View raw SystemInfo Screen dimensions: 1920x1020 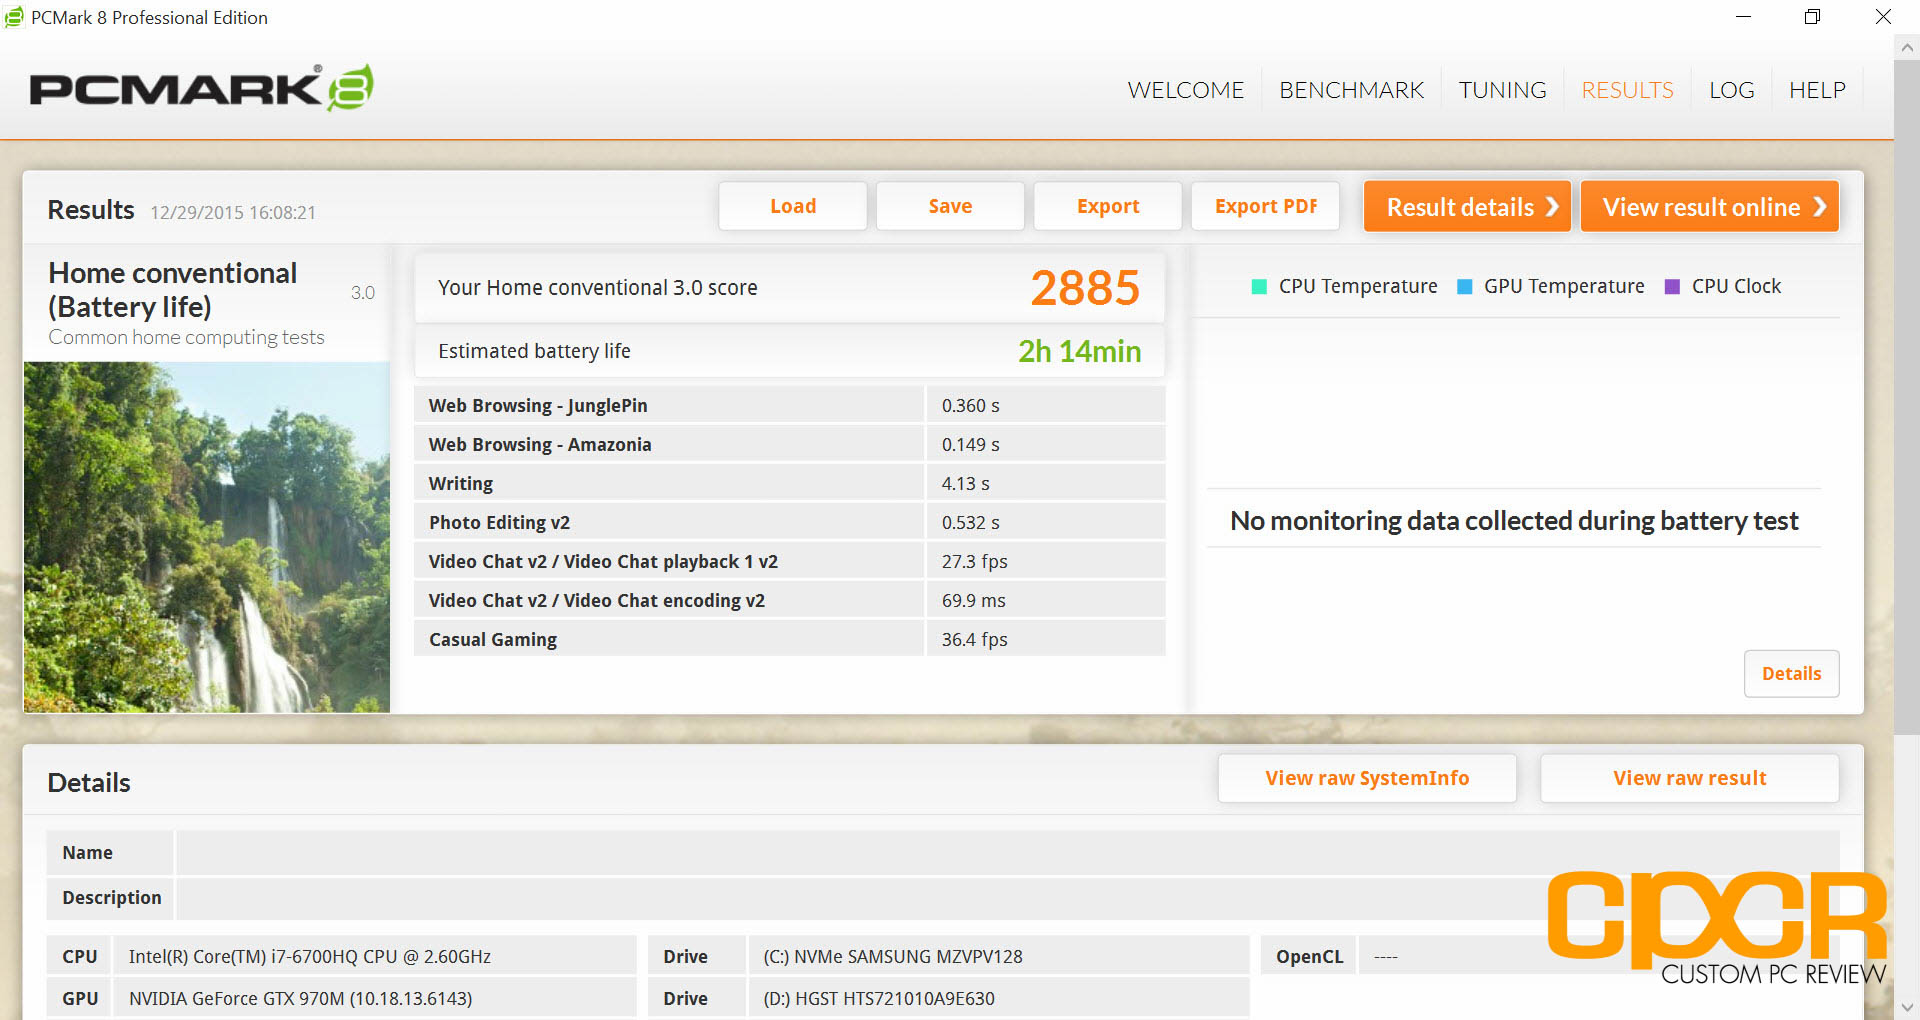[1367, 778]
